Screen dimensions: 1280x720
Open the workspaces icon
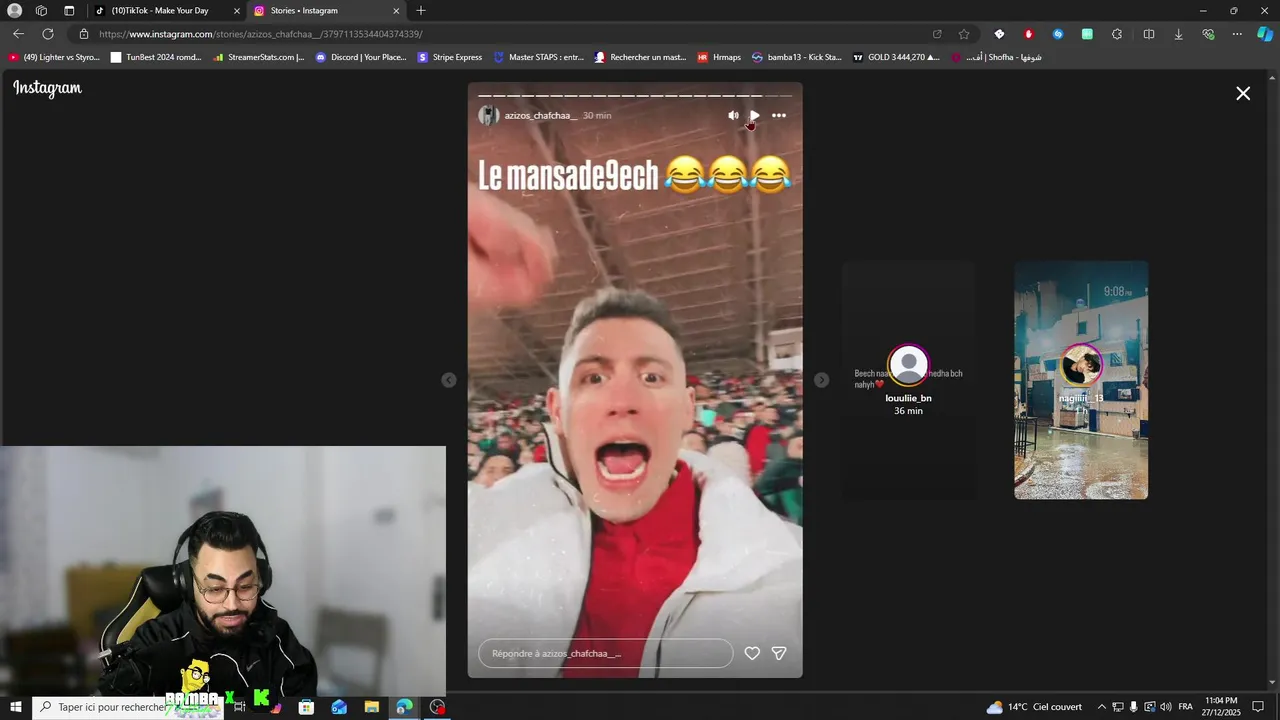41,10
